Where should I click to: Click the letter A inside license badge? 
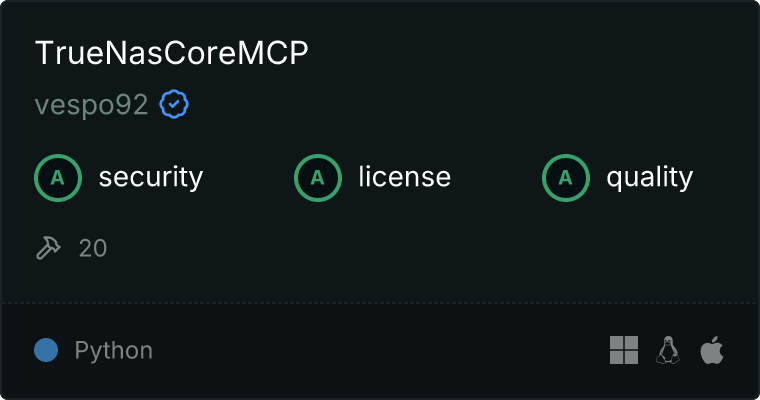coord(317,178)
